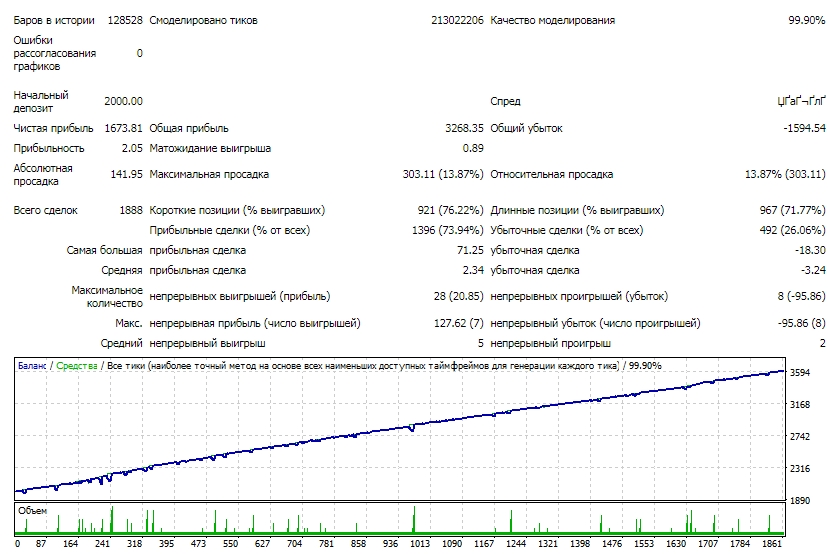The height and width of the screenshot is (554, 828).
Task: Select maximal consecutive loss -95.86 (8)
Action: [x=801, y=323]
